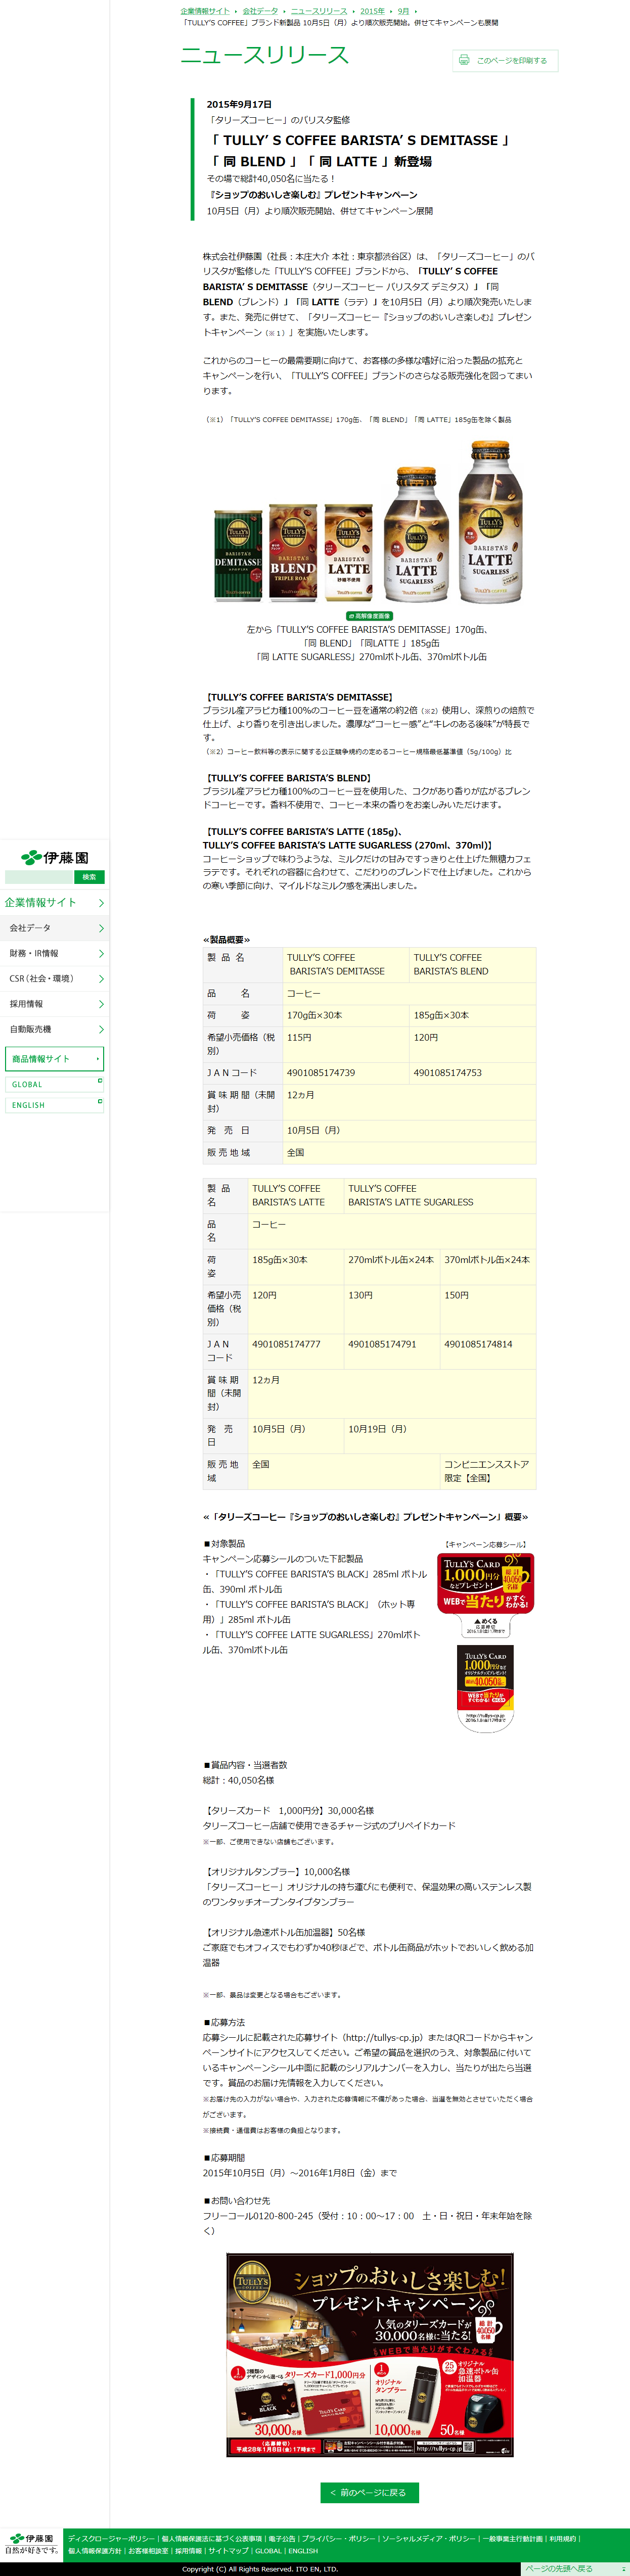This screenshot has height=2576, width=630.
Task: Click the BLEND Triple Roast can image
Action: click(x=293, y=552)
